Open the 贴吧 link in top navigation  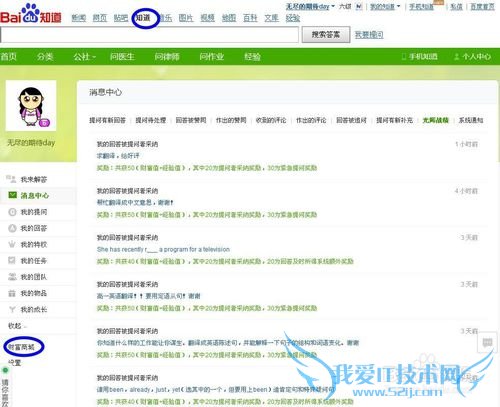pyautogui.click(x=121, y=18)
